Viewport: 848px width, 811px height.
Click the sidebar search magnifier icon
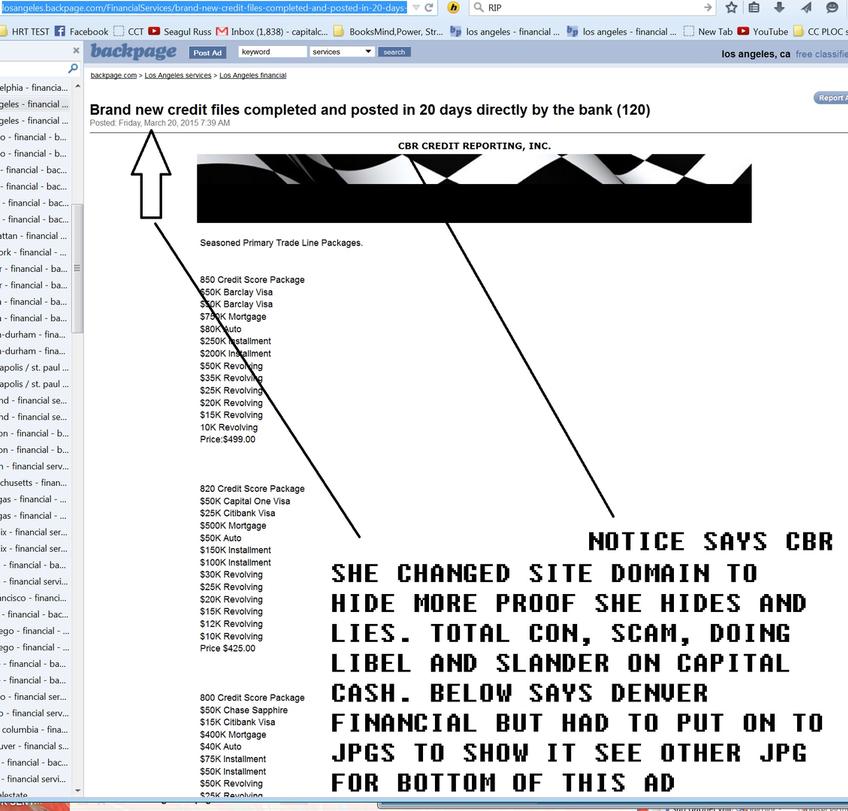click(73, 69)
